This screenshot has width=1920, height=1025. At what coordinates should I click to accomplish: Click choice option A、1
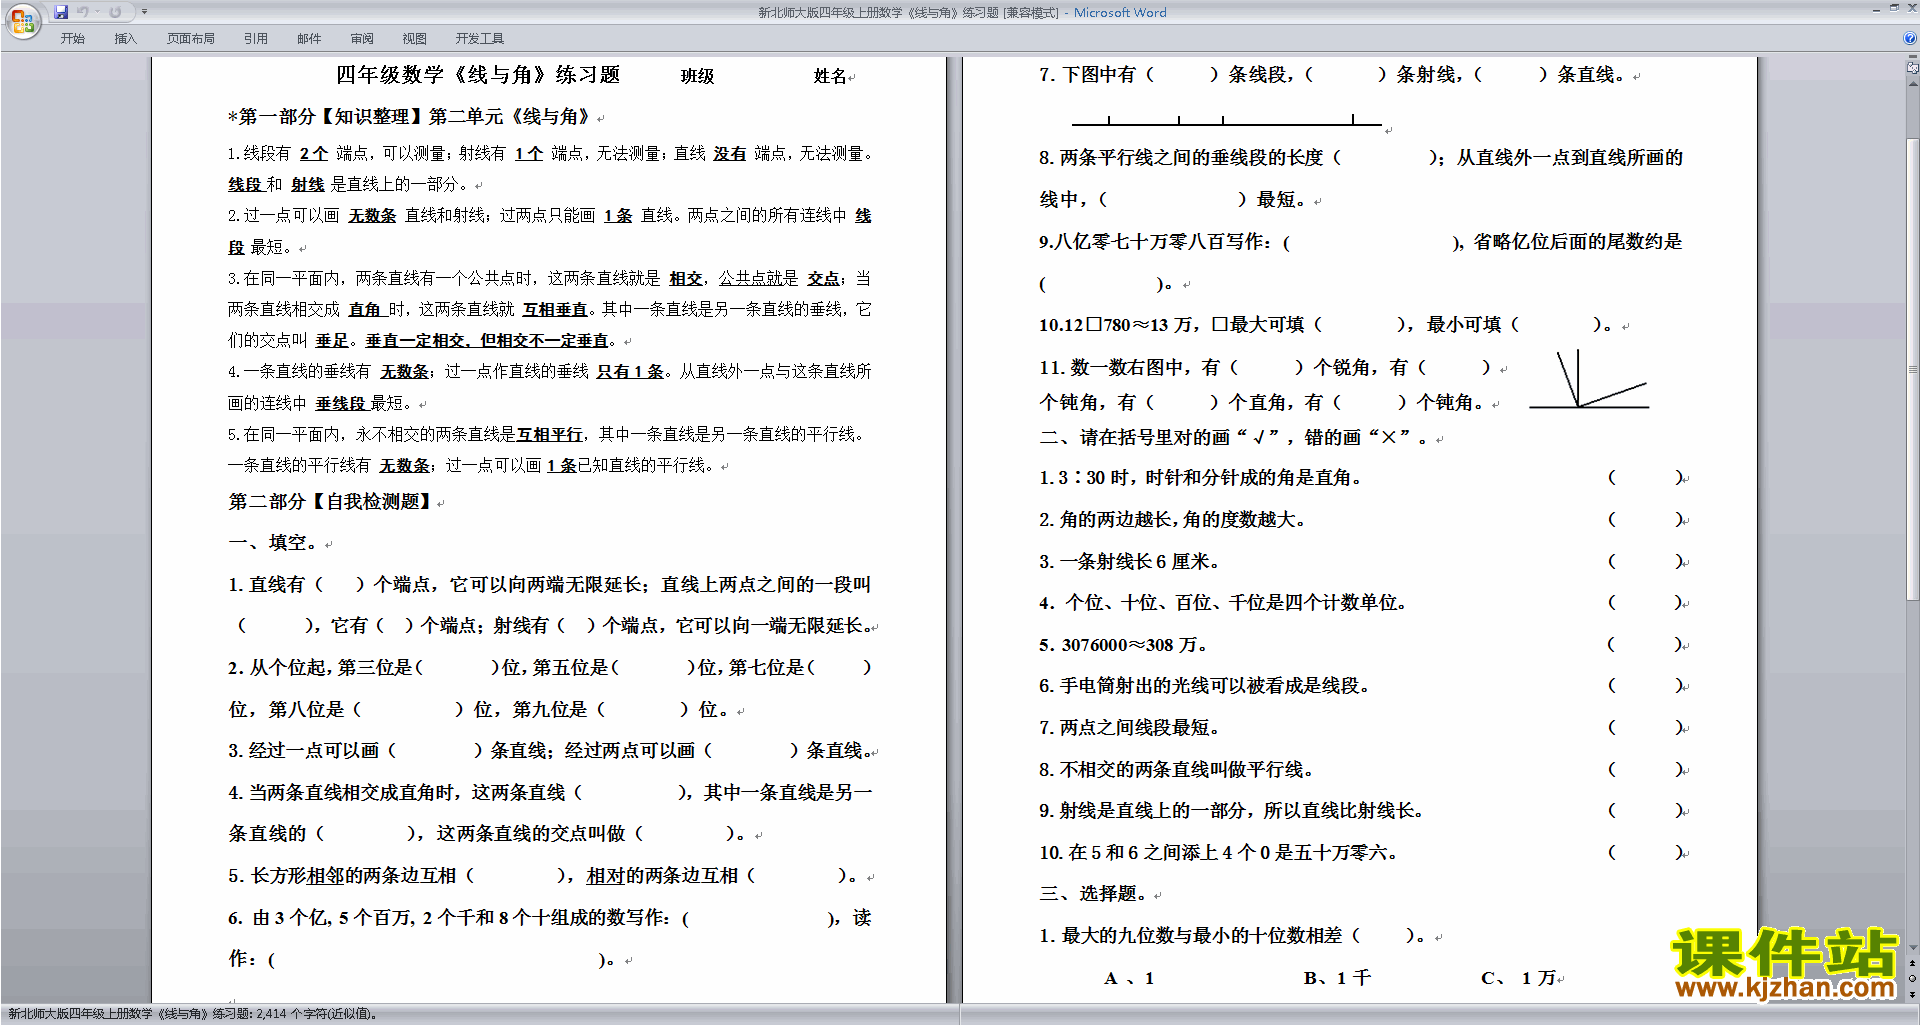tap(1129, 978)
